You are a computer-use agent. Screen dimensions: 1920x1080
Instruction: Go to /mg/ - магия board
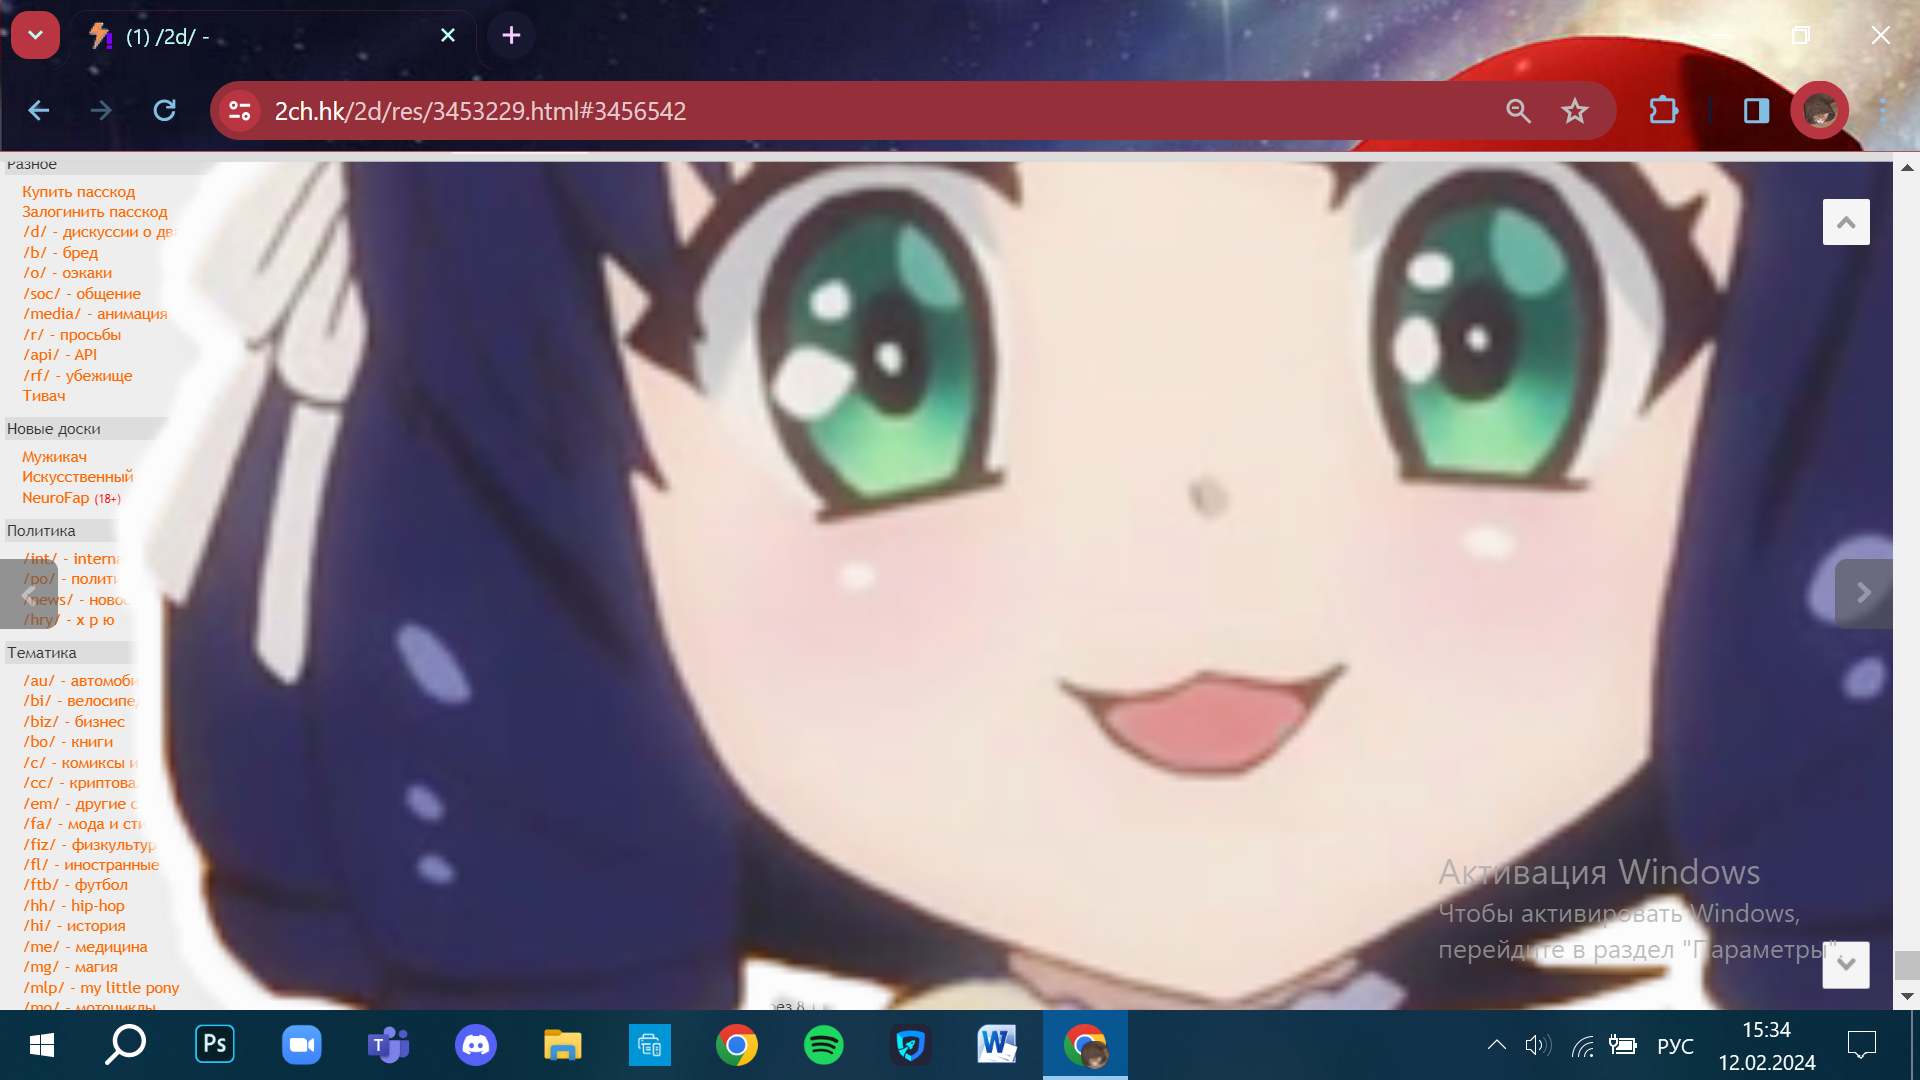coord(70,967)
